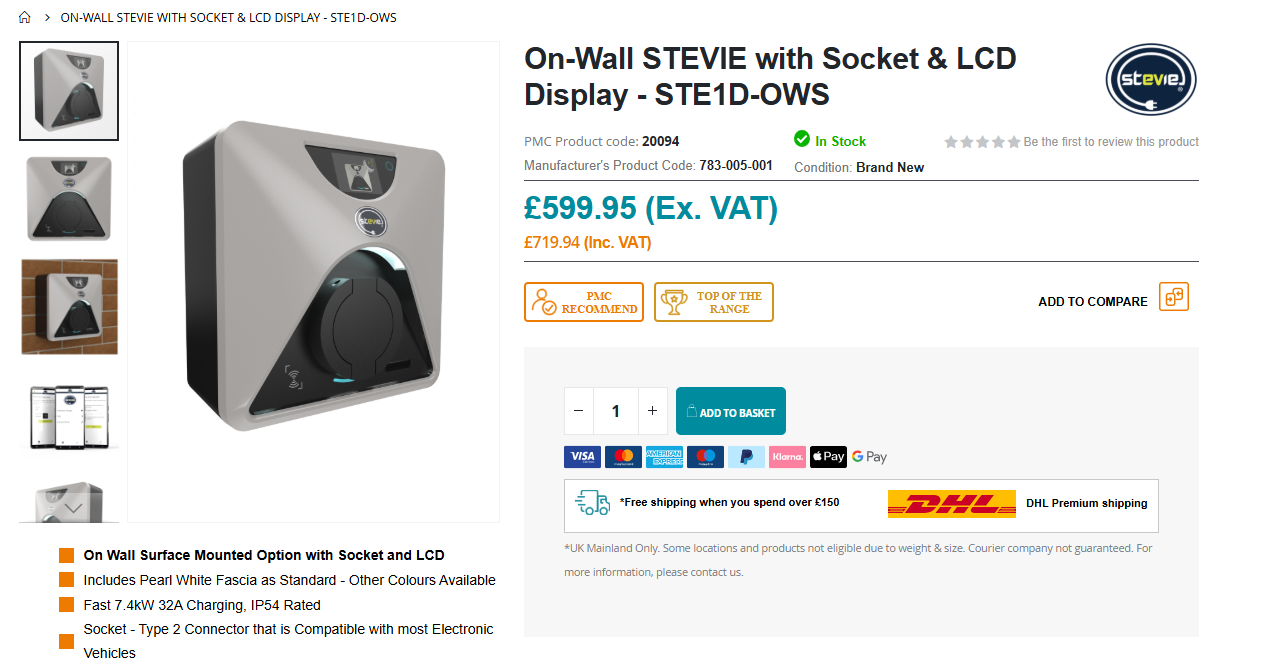Click the DHL shipping logo
The width and height of the screenshot is (1270, 659).
click(x=951, y=504)
